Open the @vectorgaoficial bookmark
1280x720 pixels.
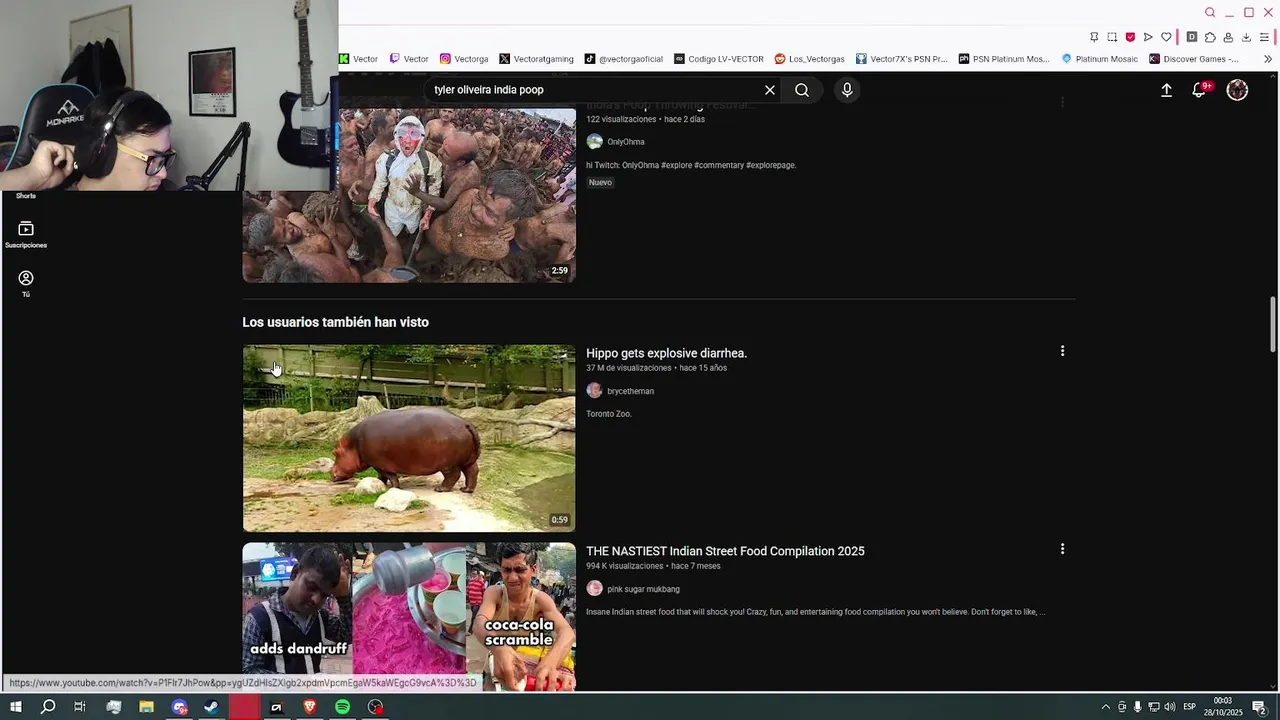624,59
